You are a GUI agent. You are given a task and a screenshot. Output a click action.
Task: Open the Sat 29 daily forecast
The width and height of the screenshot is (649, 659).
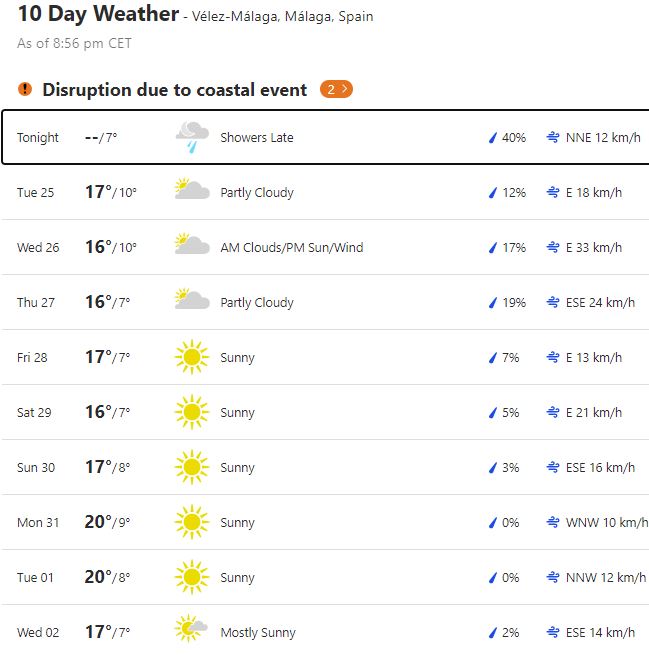coord(324,412)
